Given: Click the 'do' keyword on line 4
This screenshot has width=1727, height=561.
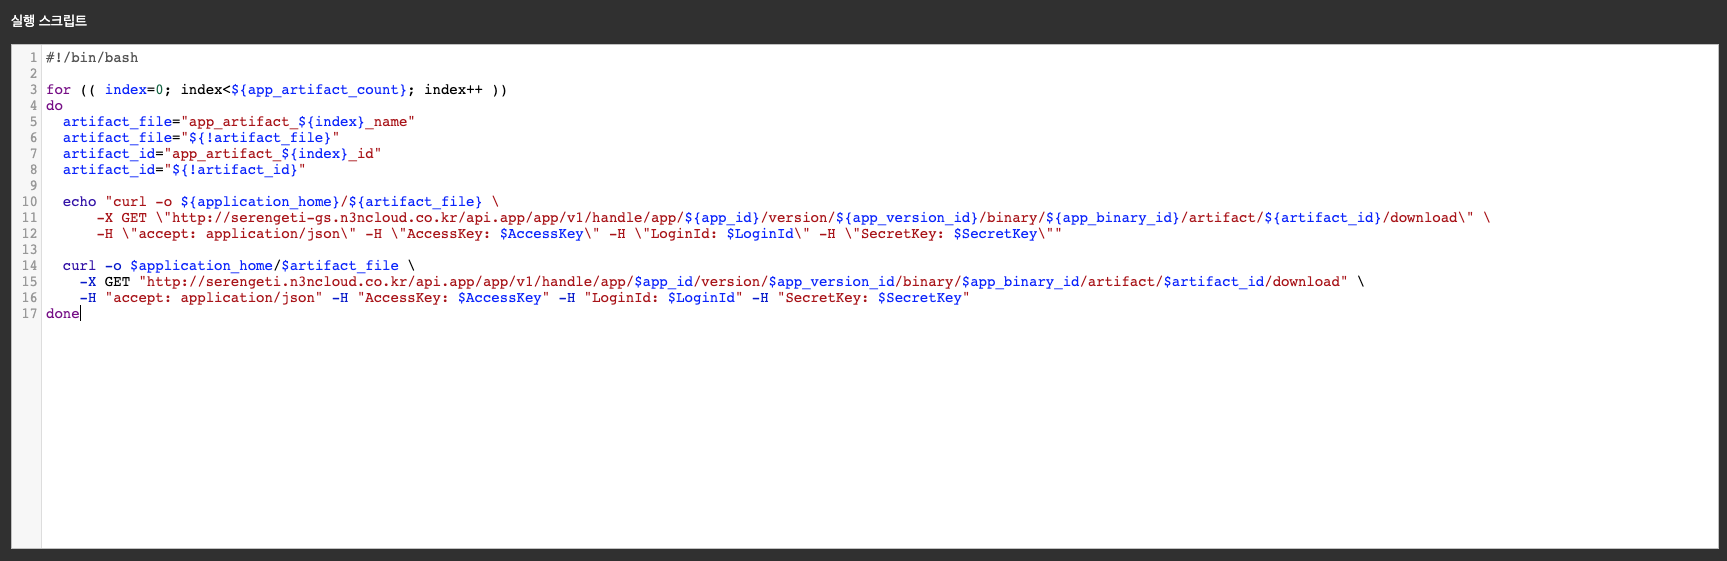Looking at the screenshot, I should coord(54,106).
